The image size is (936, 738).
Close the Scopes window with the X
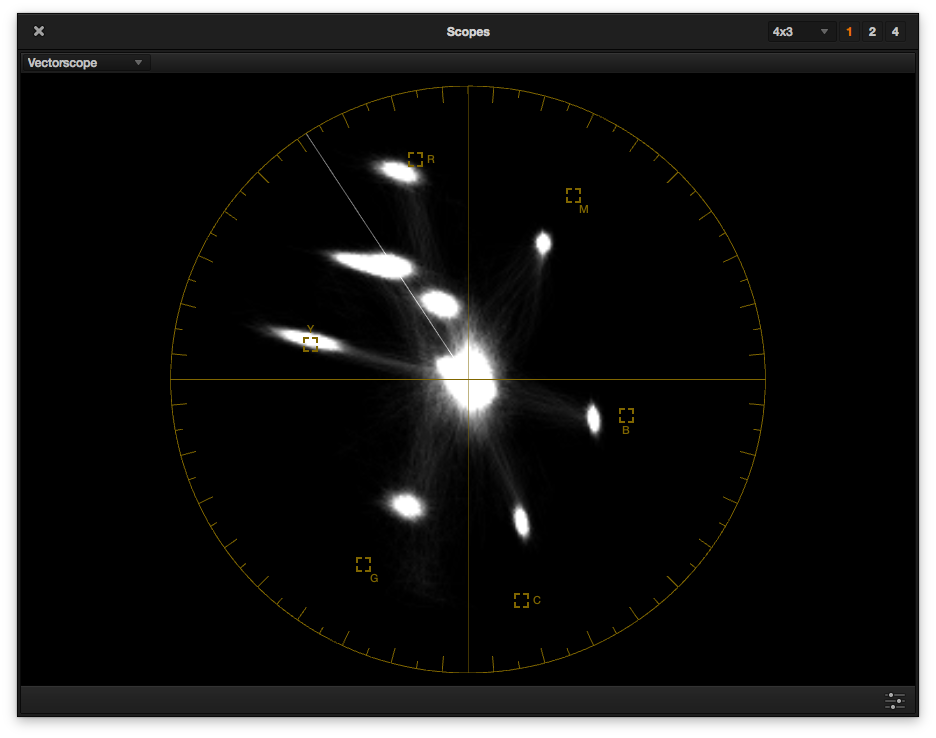coord(39,31)
